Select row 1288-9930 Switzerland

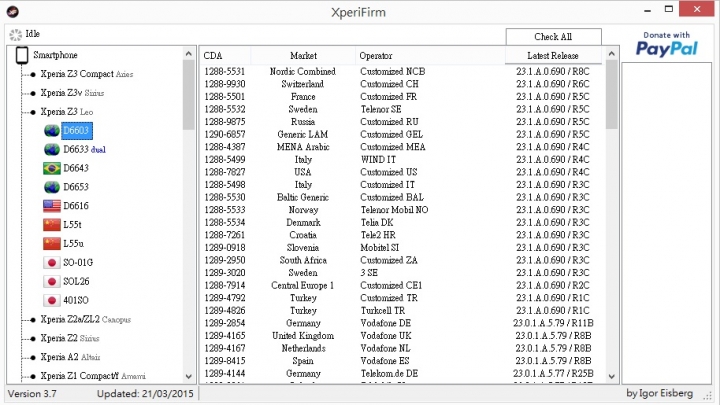[x=402, y=84]
